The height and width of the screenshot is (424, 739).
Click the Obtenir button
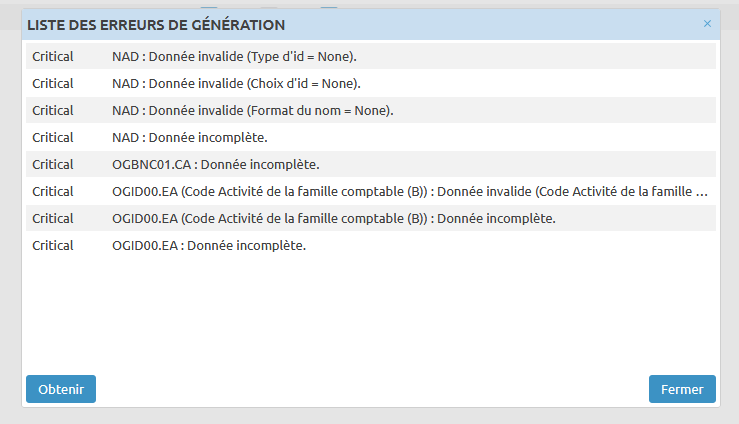pos(61,389)
